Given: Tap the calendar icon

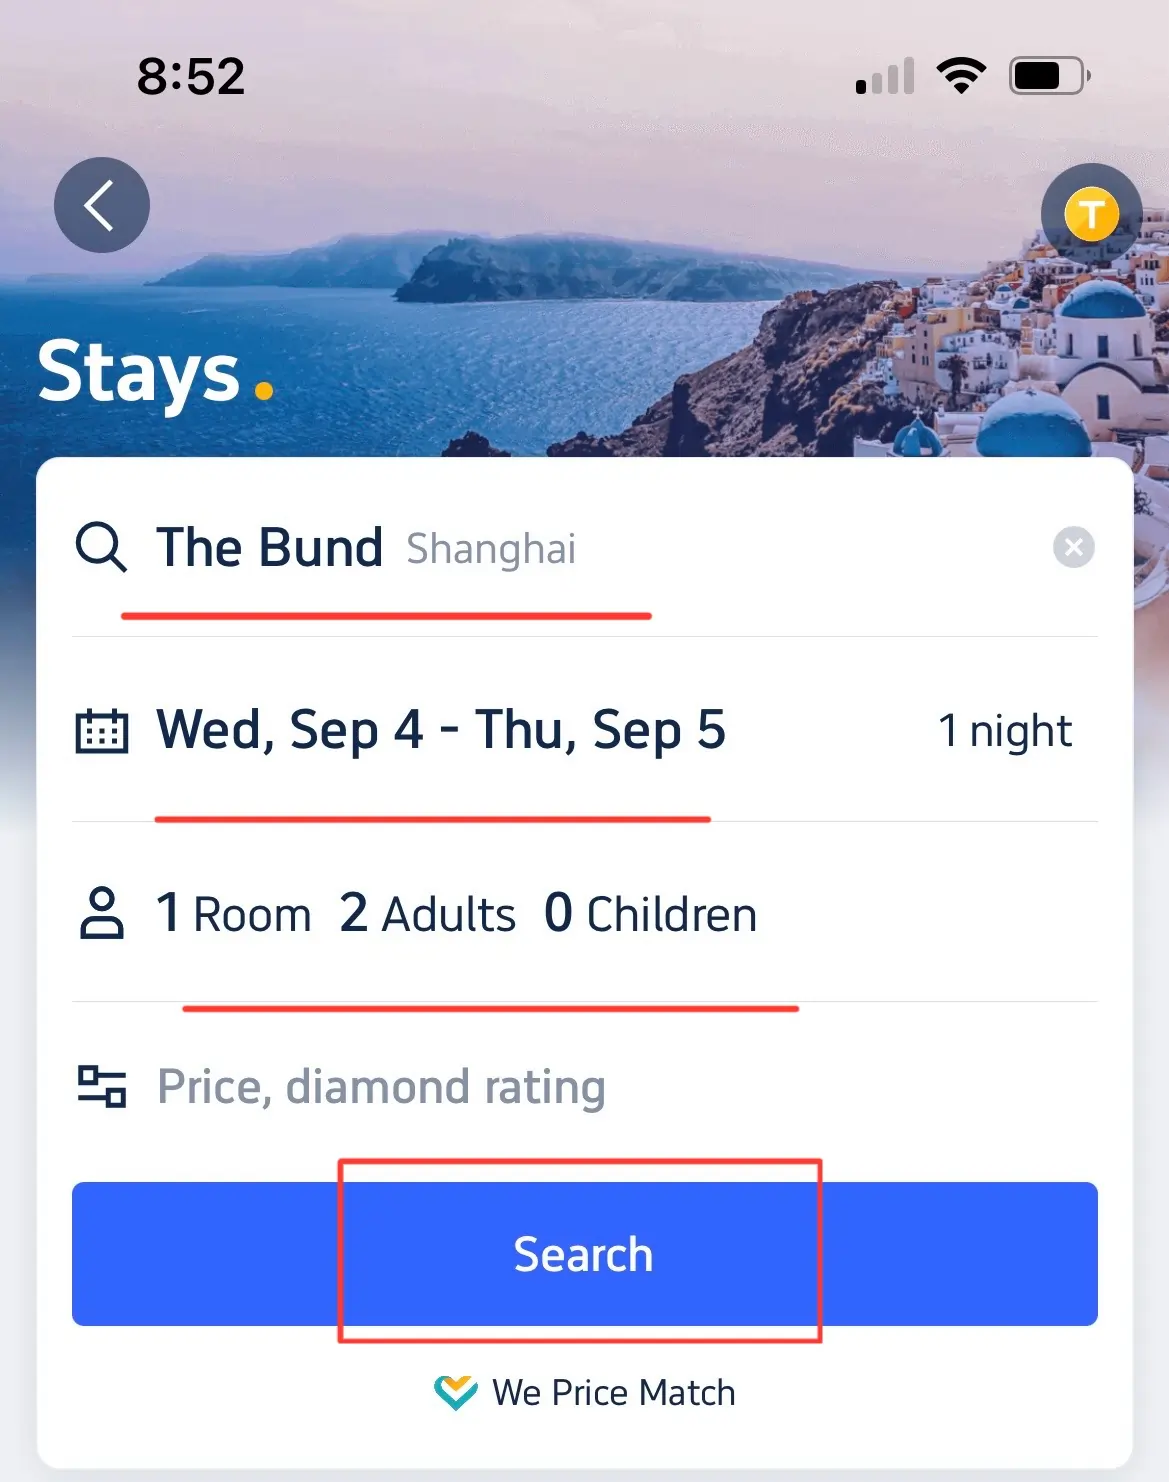Looking at the screenshot, I should click(102, 730).
